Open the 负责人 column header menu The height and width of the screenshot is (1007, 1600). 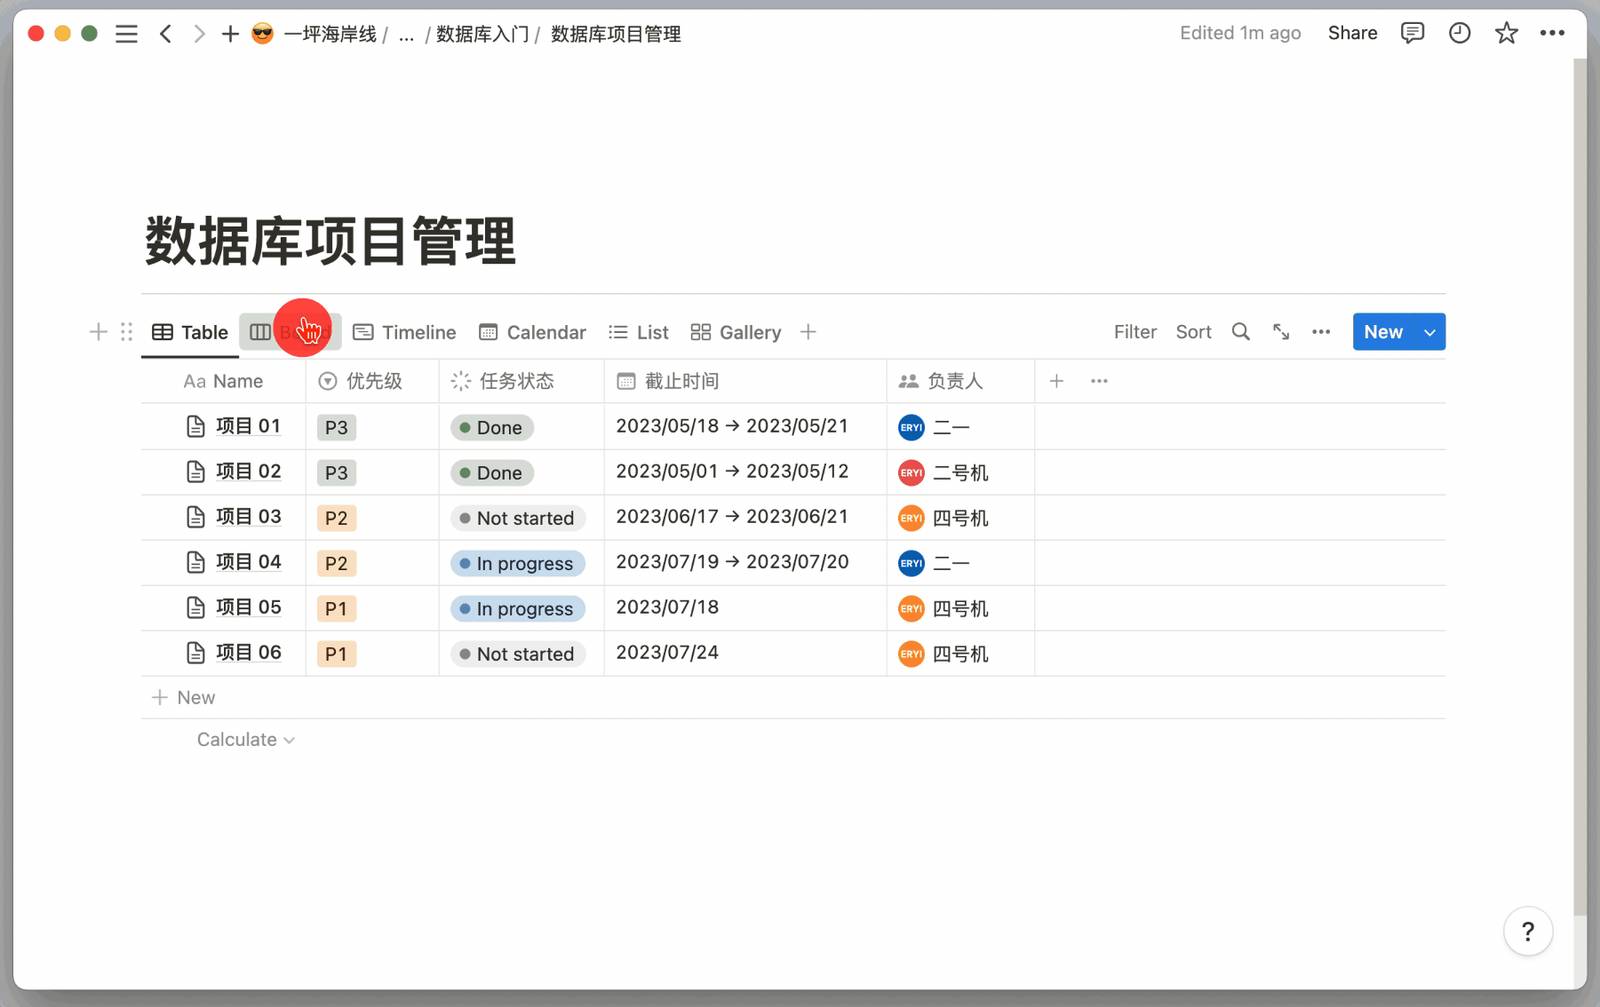click(960, 381)
